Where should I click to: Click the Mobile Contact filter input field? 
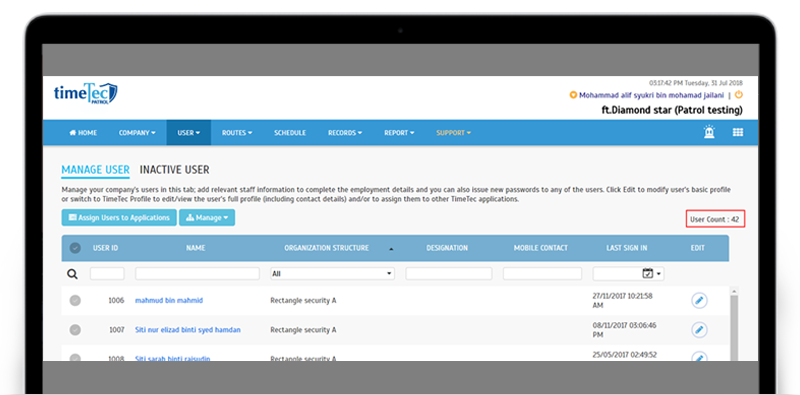[x=542, y=274]
